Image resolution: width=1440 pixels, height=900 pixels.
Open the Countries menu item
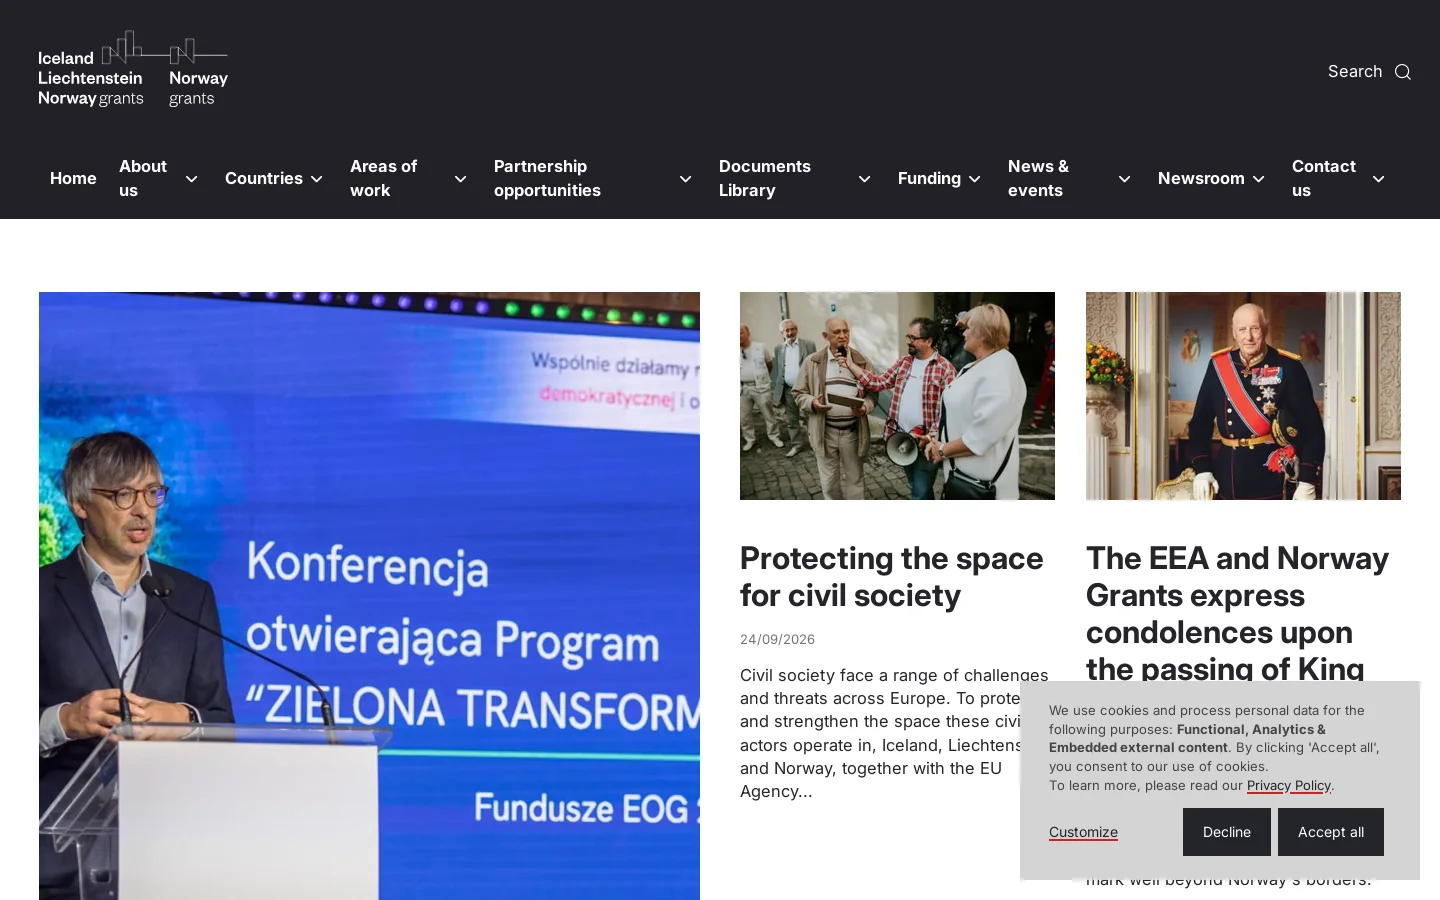click(x=264, y=178)
